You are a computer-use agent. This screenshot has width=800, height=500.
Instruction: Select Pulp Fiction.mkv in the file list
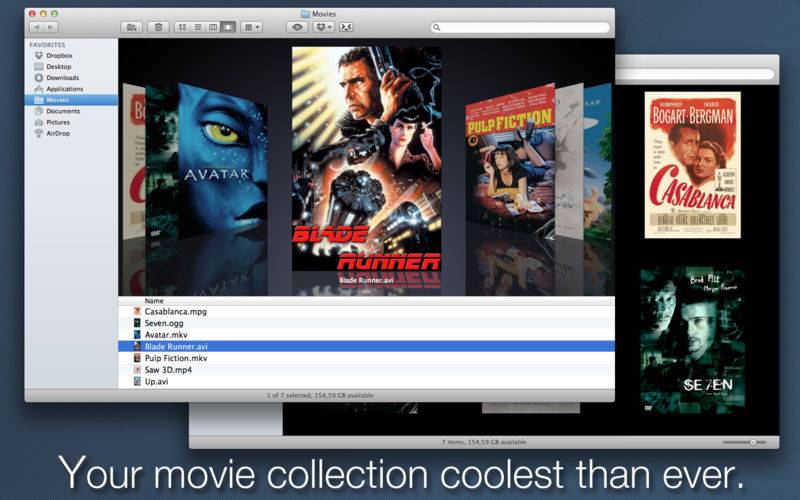(366, 358)
